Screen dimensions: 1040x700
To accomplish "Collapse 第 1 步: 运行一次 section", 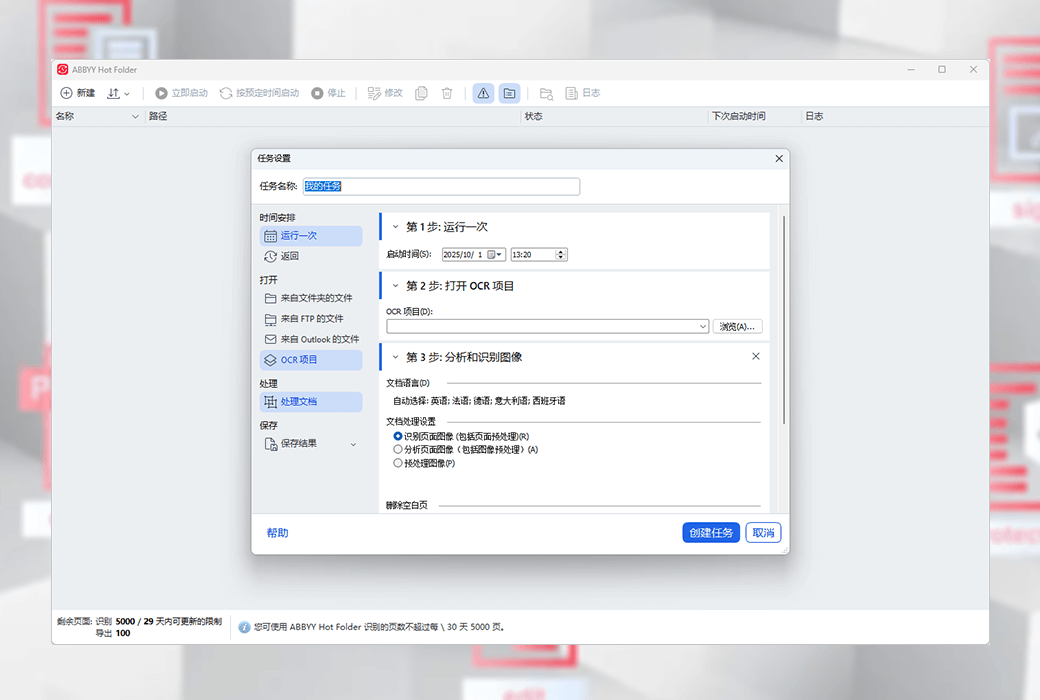I will tap(395, 227).
